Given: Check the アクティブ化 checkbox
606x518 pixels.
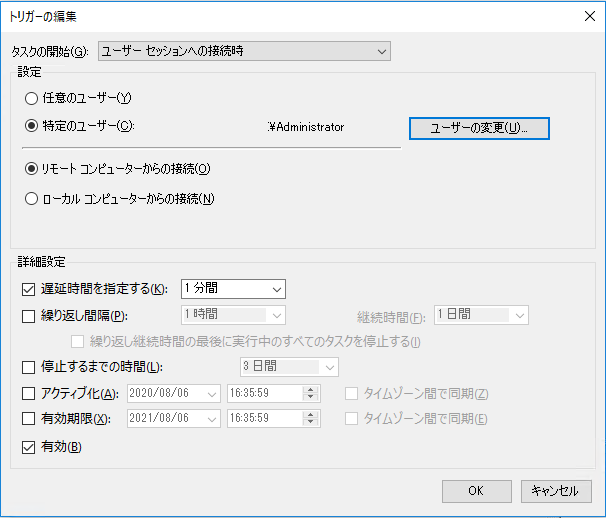Looking at the screenshot, I should pos(28,393).
